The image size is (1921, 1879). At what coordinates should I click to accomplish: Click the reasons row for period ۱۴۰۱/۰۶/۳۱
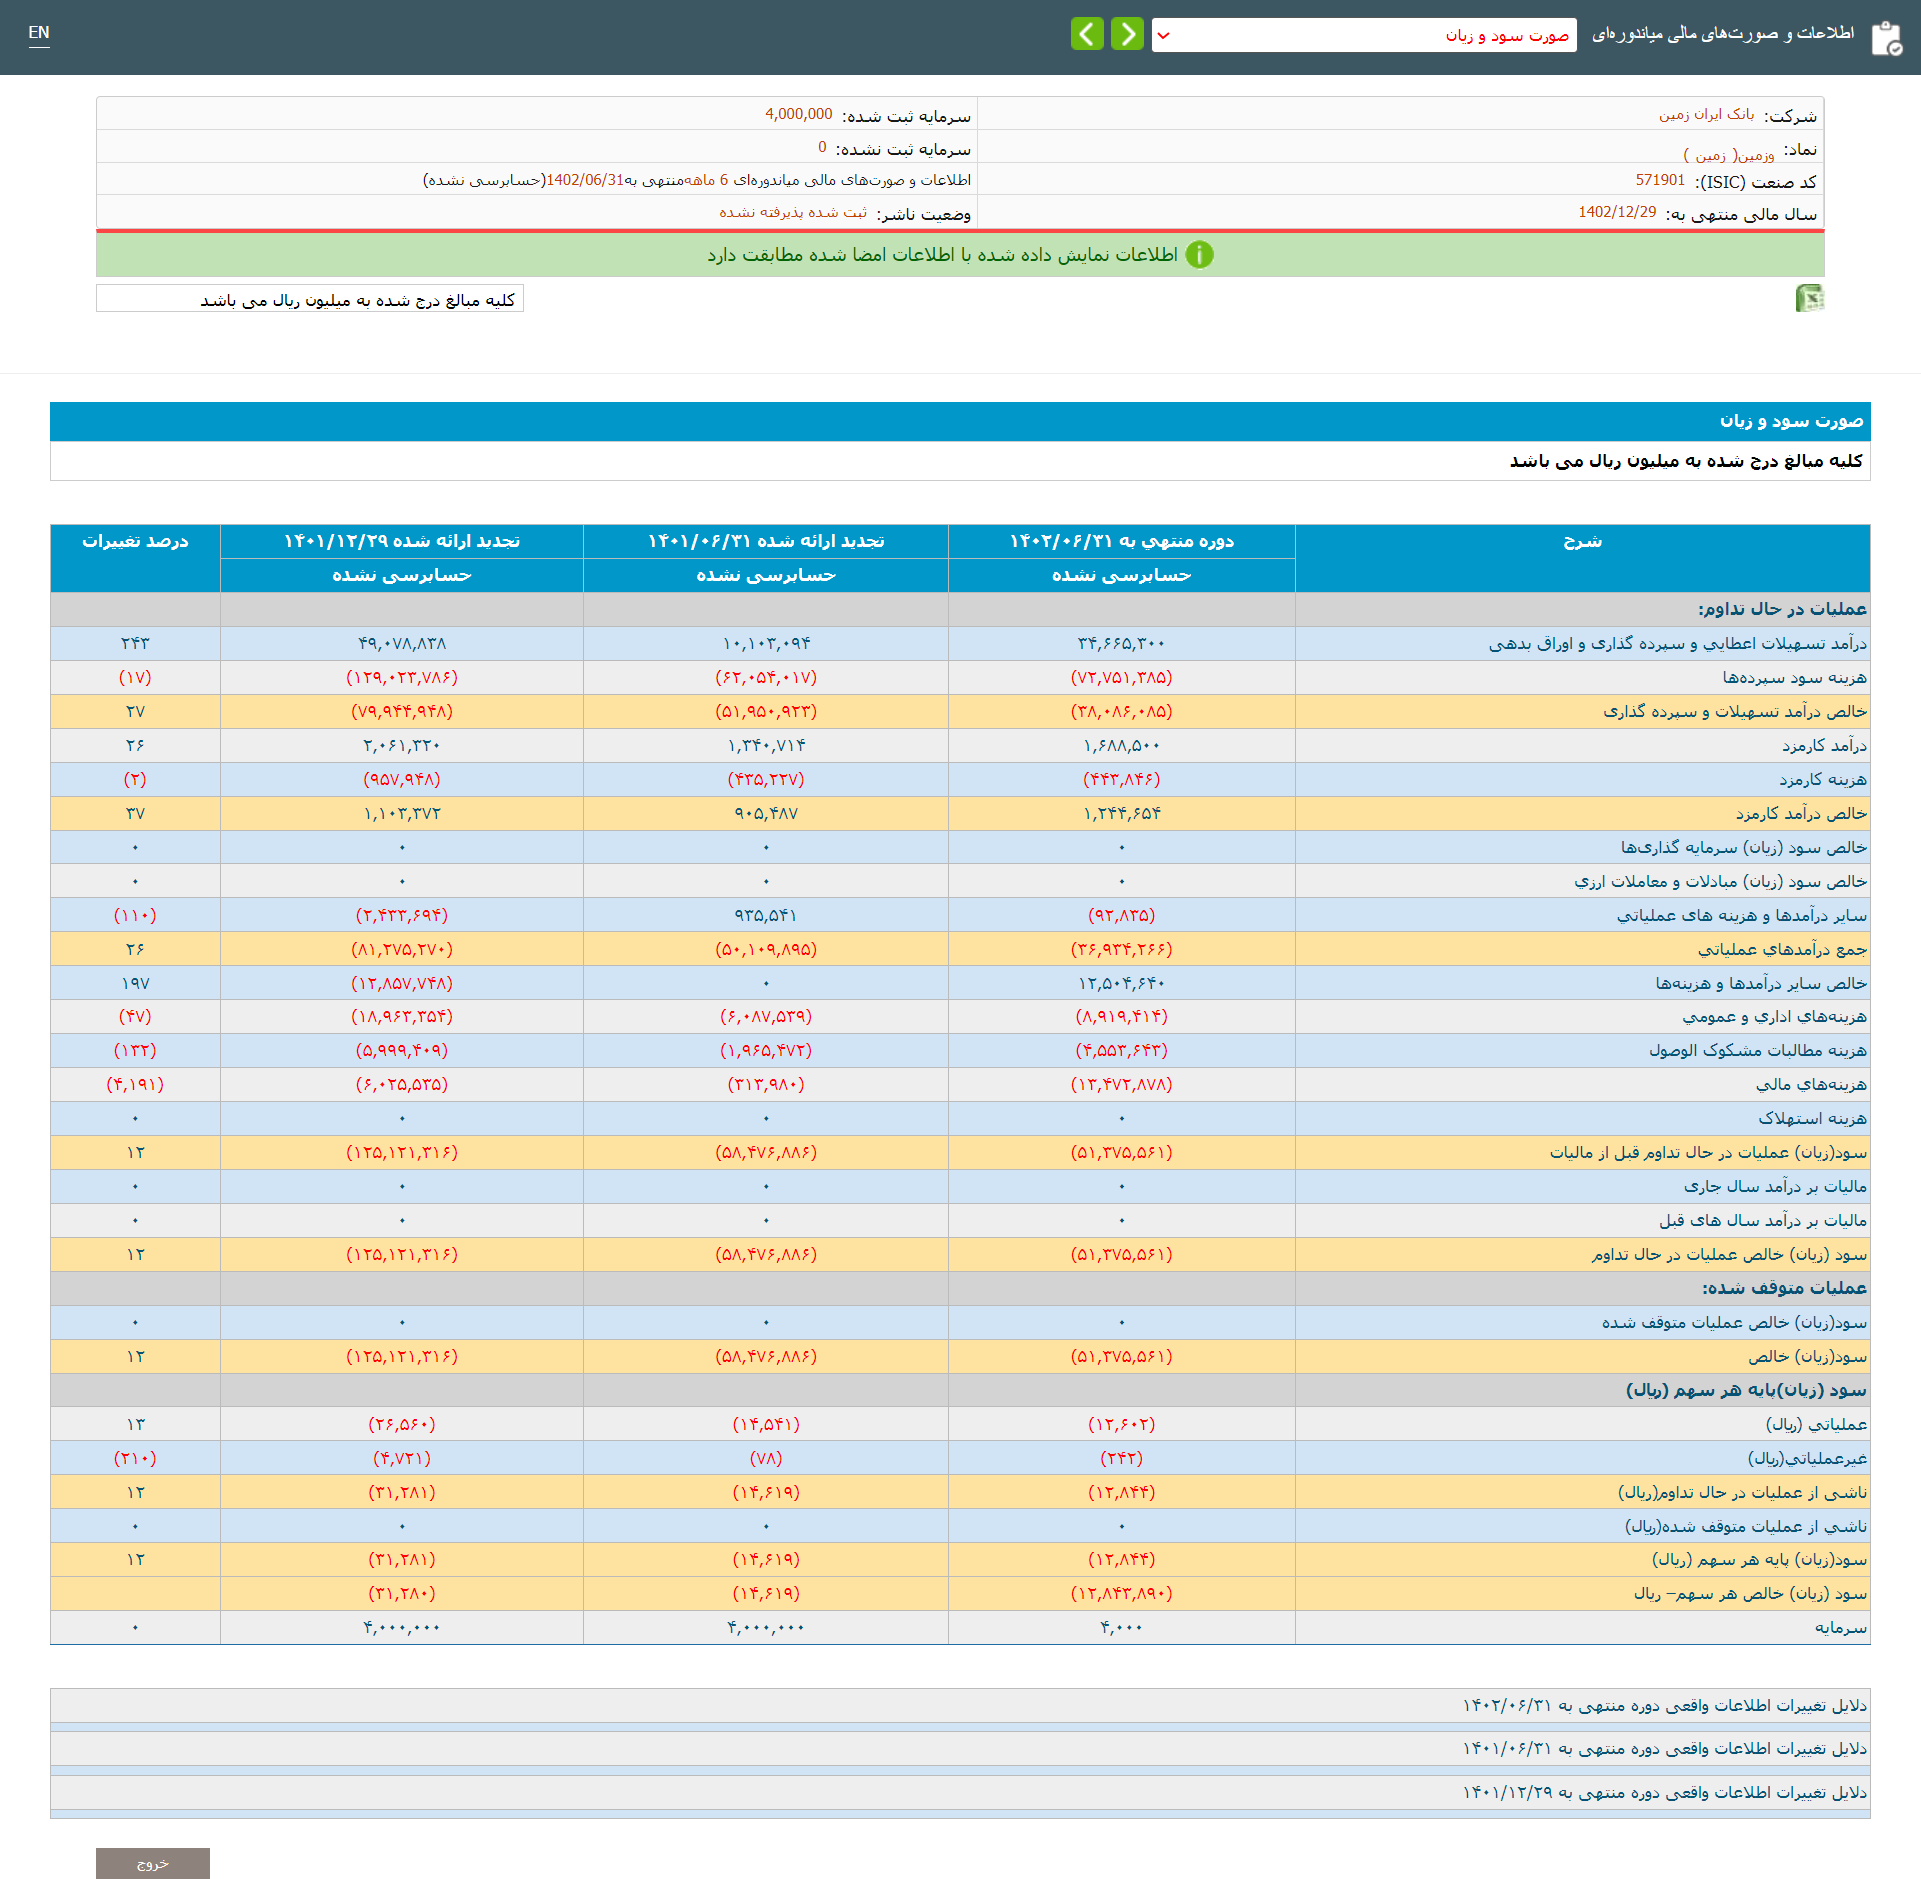point(960,1749)
